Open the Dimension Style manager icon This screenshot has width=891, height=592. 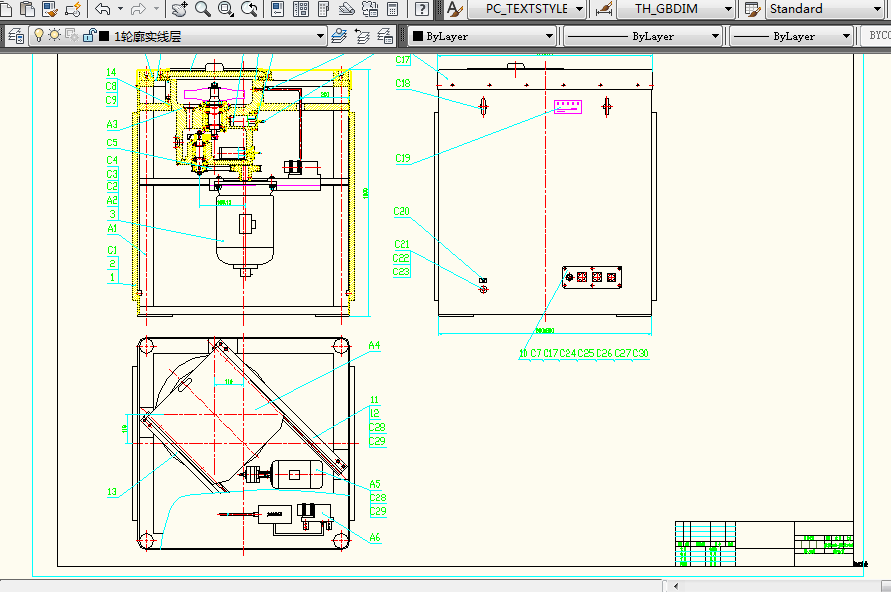(603, 9)
